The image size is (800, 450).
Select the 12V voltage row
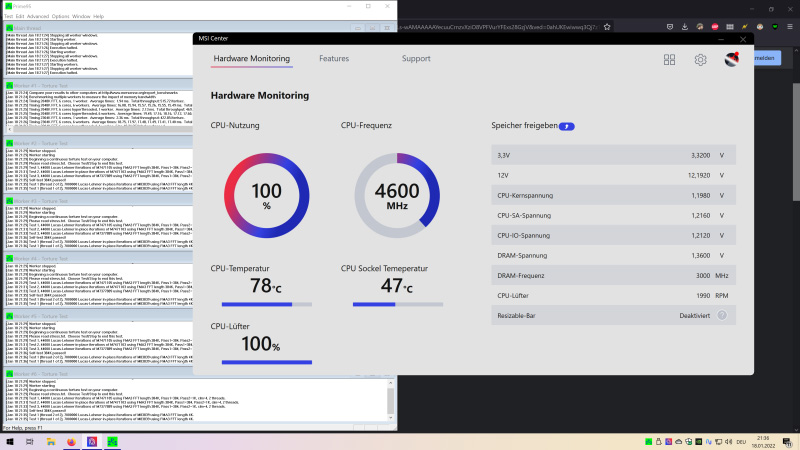pos(613,175)
